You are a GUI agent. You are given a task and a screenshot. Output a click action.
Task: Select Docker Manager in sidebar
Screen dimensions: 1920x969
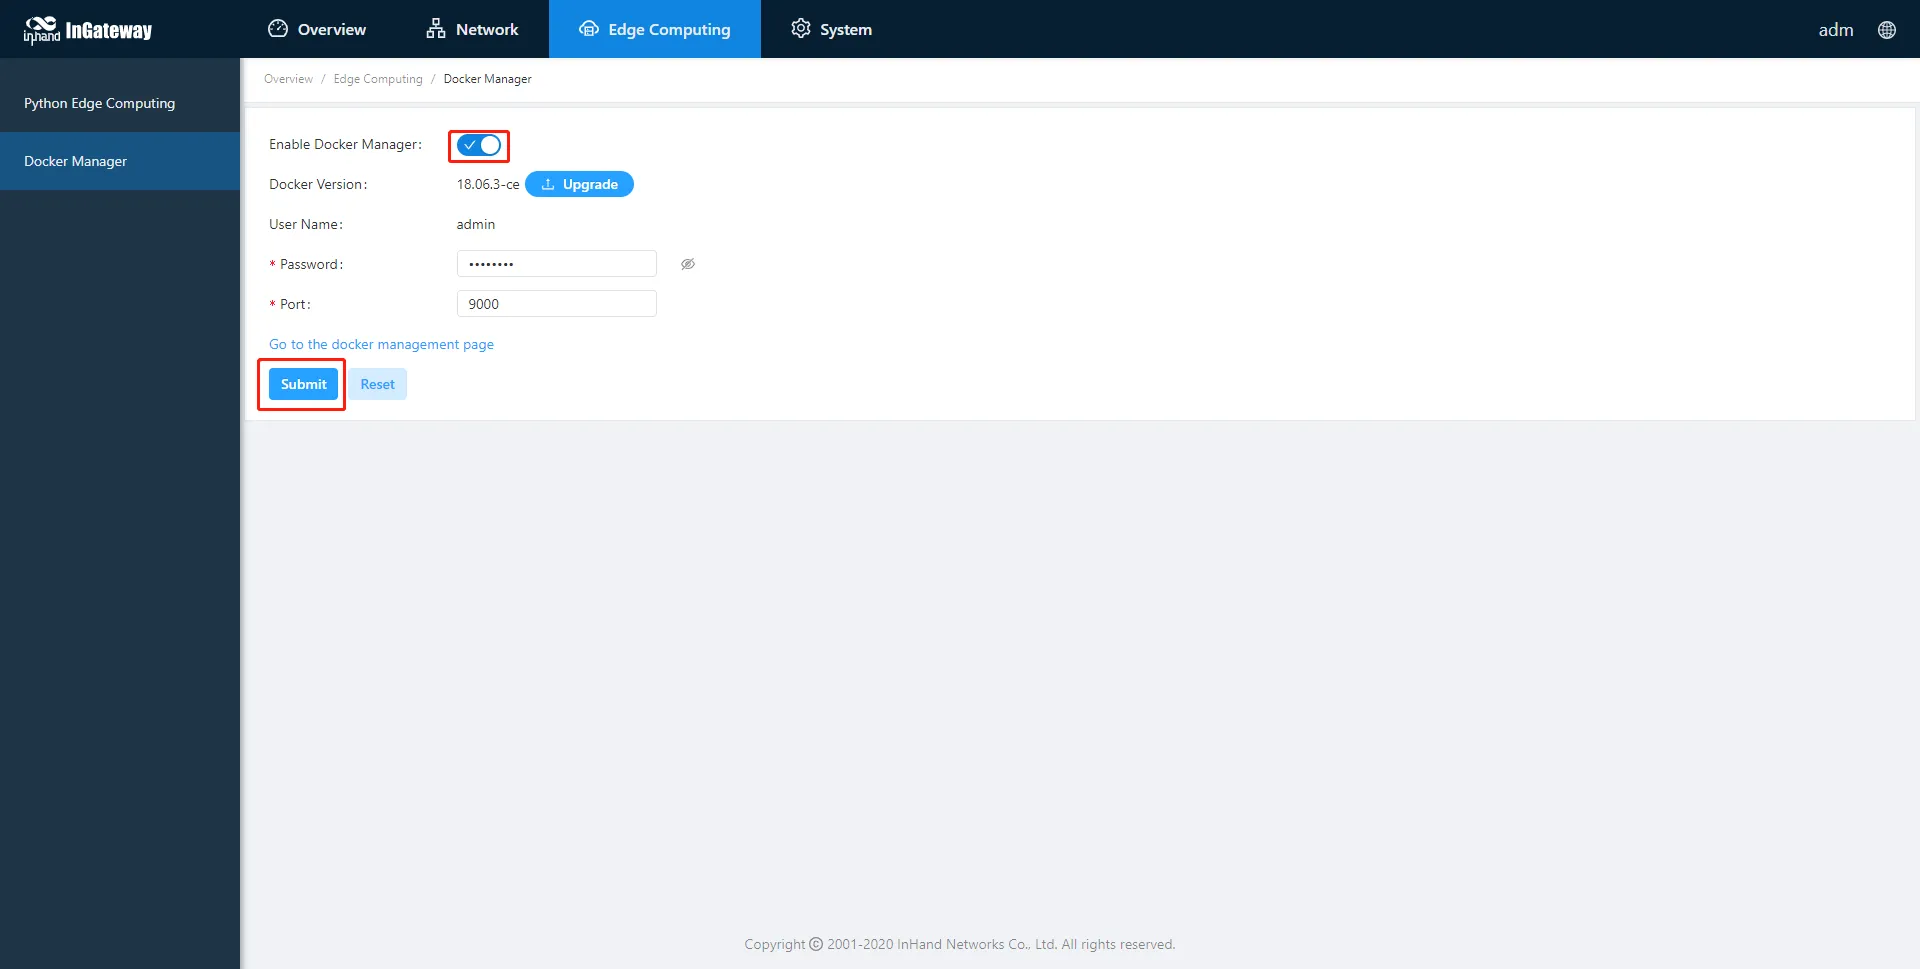[x=120, y=161]
